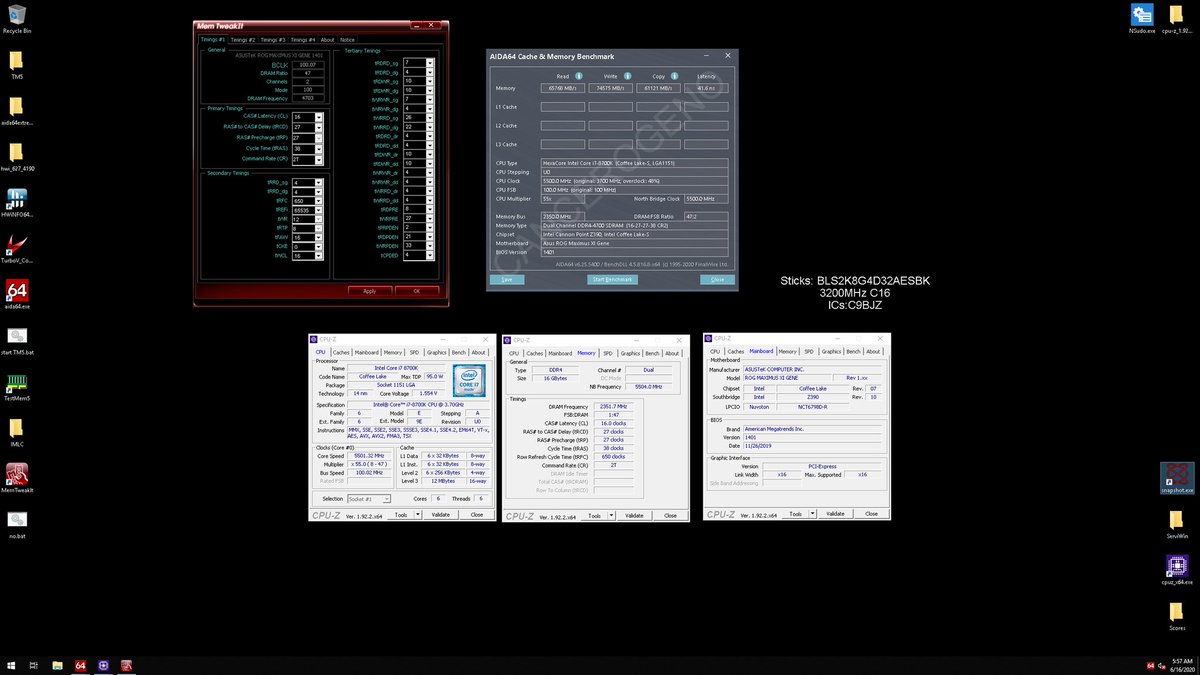
Task: Open the taskbar clock showing 5:57 AM
Action: tap(1182, 665)
